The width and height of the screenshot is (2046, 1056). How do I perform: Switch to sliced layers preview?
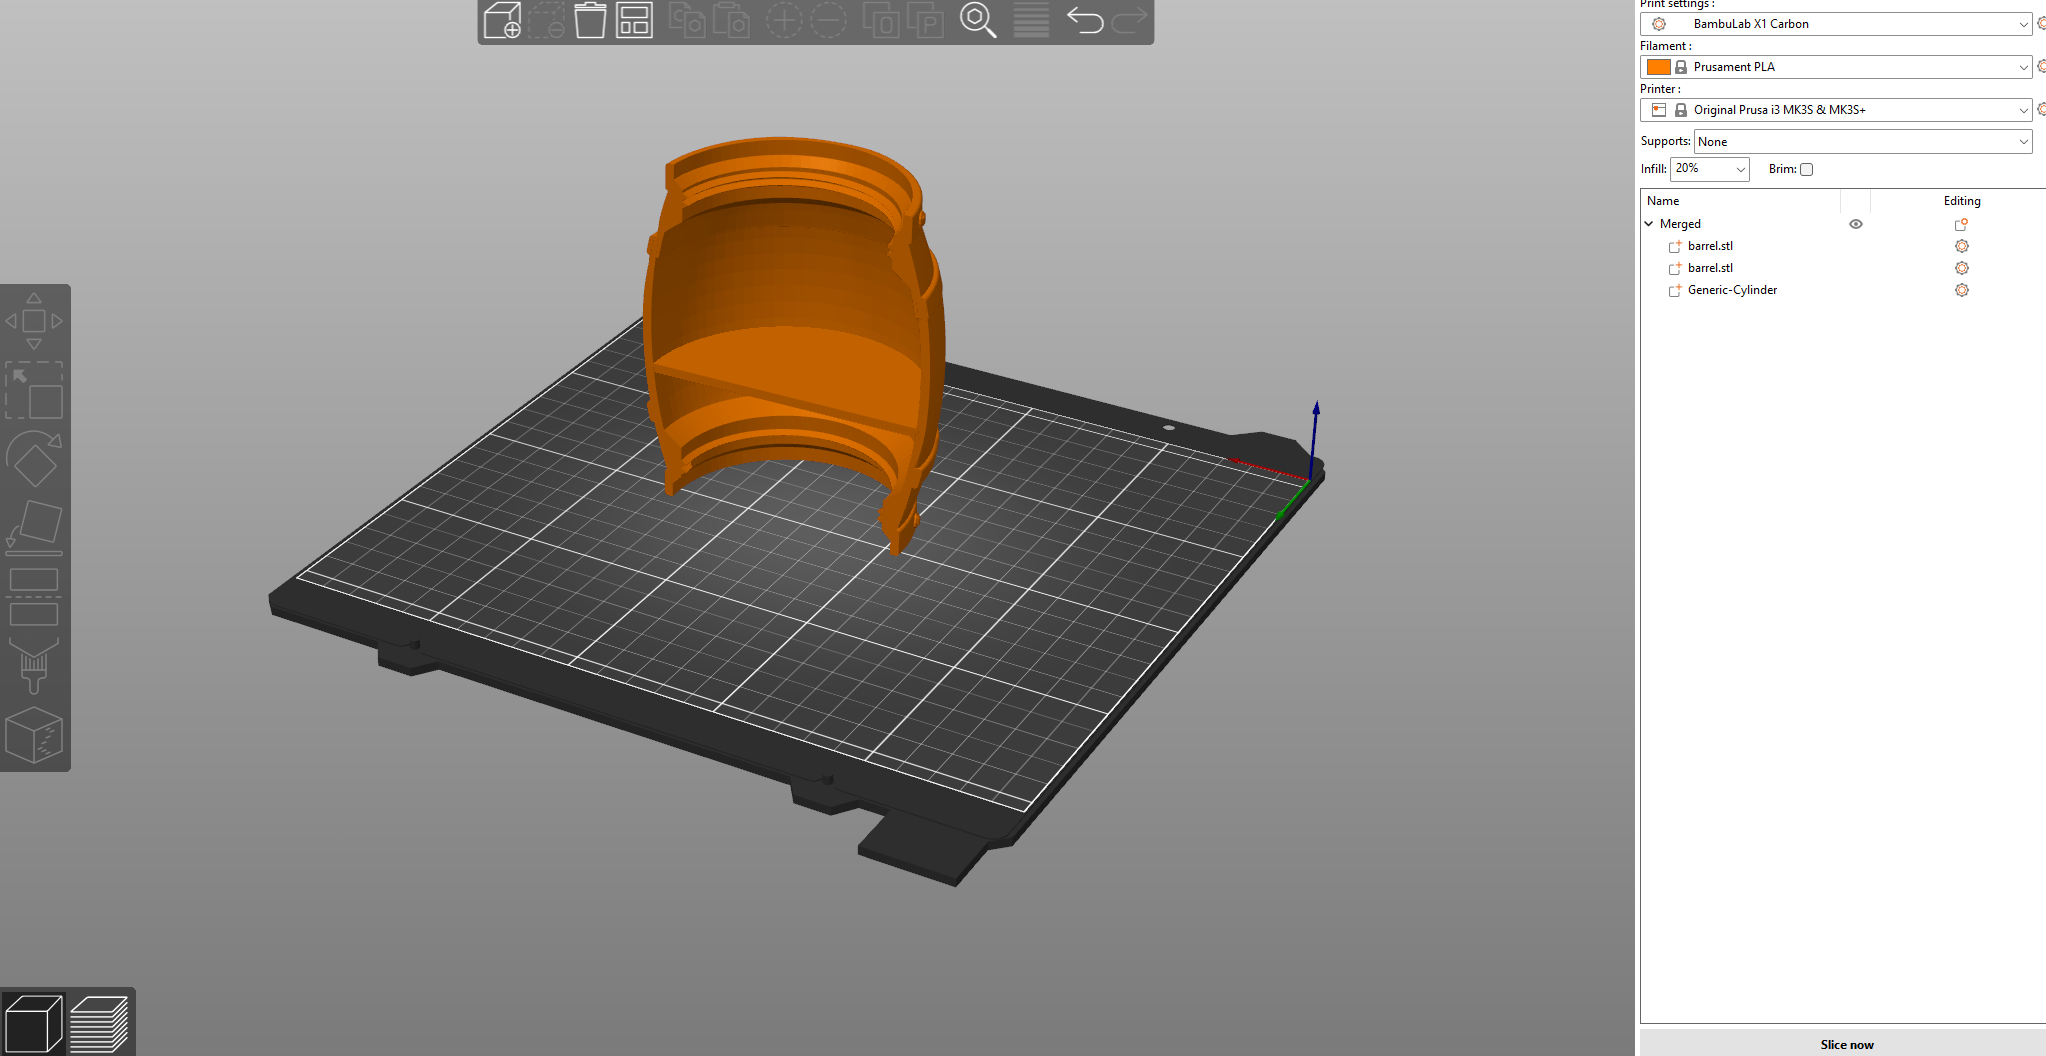tap(100, 1023)
